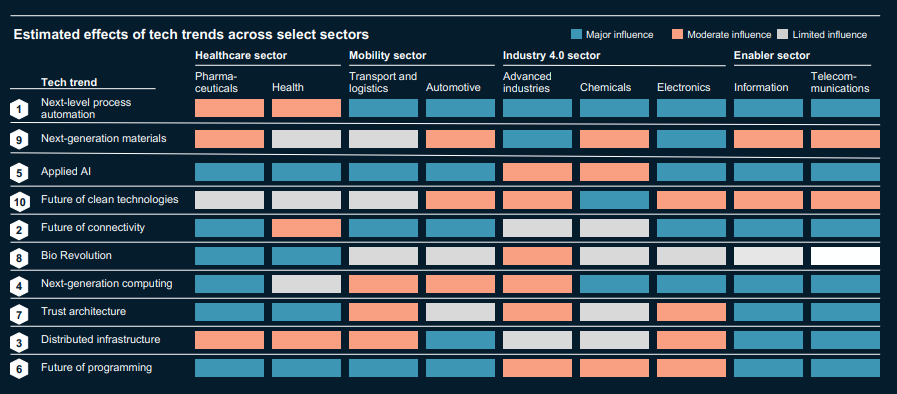Click the 'Future of clean technologies' row label

coord(109,200)
